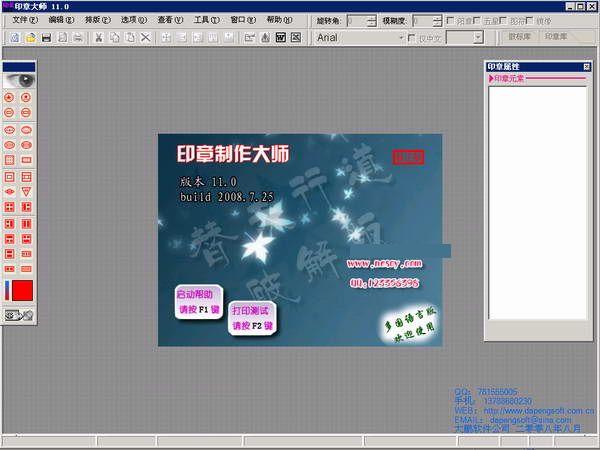
Task: Toggle the second checkbox after 模糊度
Action: coord(477,20)
